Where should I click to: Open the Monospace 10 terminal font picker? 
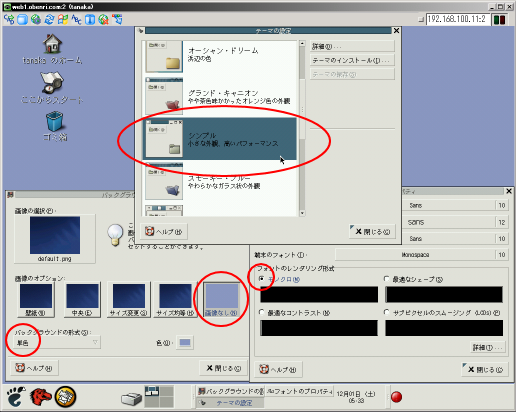[x=421, y=255]
